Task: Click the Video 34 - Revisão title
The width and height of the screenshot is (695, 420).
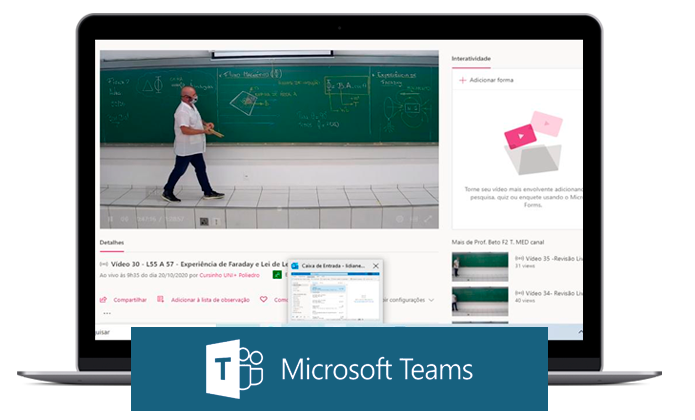Action: pyautogui.click(x=547, y=293)
